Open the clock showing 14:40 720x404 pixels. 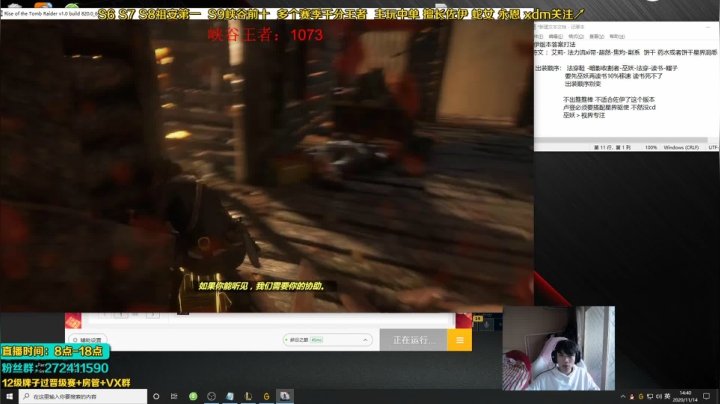pos(685,396)
